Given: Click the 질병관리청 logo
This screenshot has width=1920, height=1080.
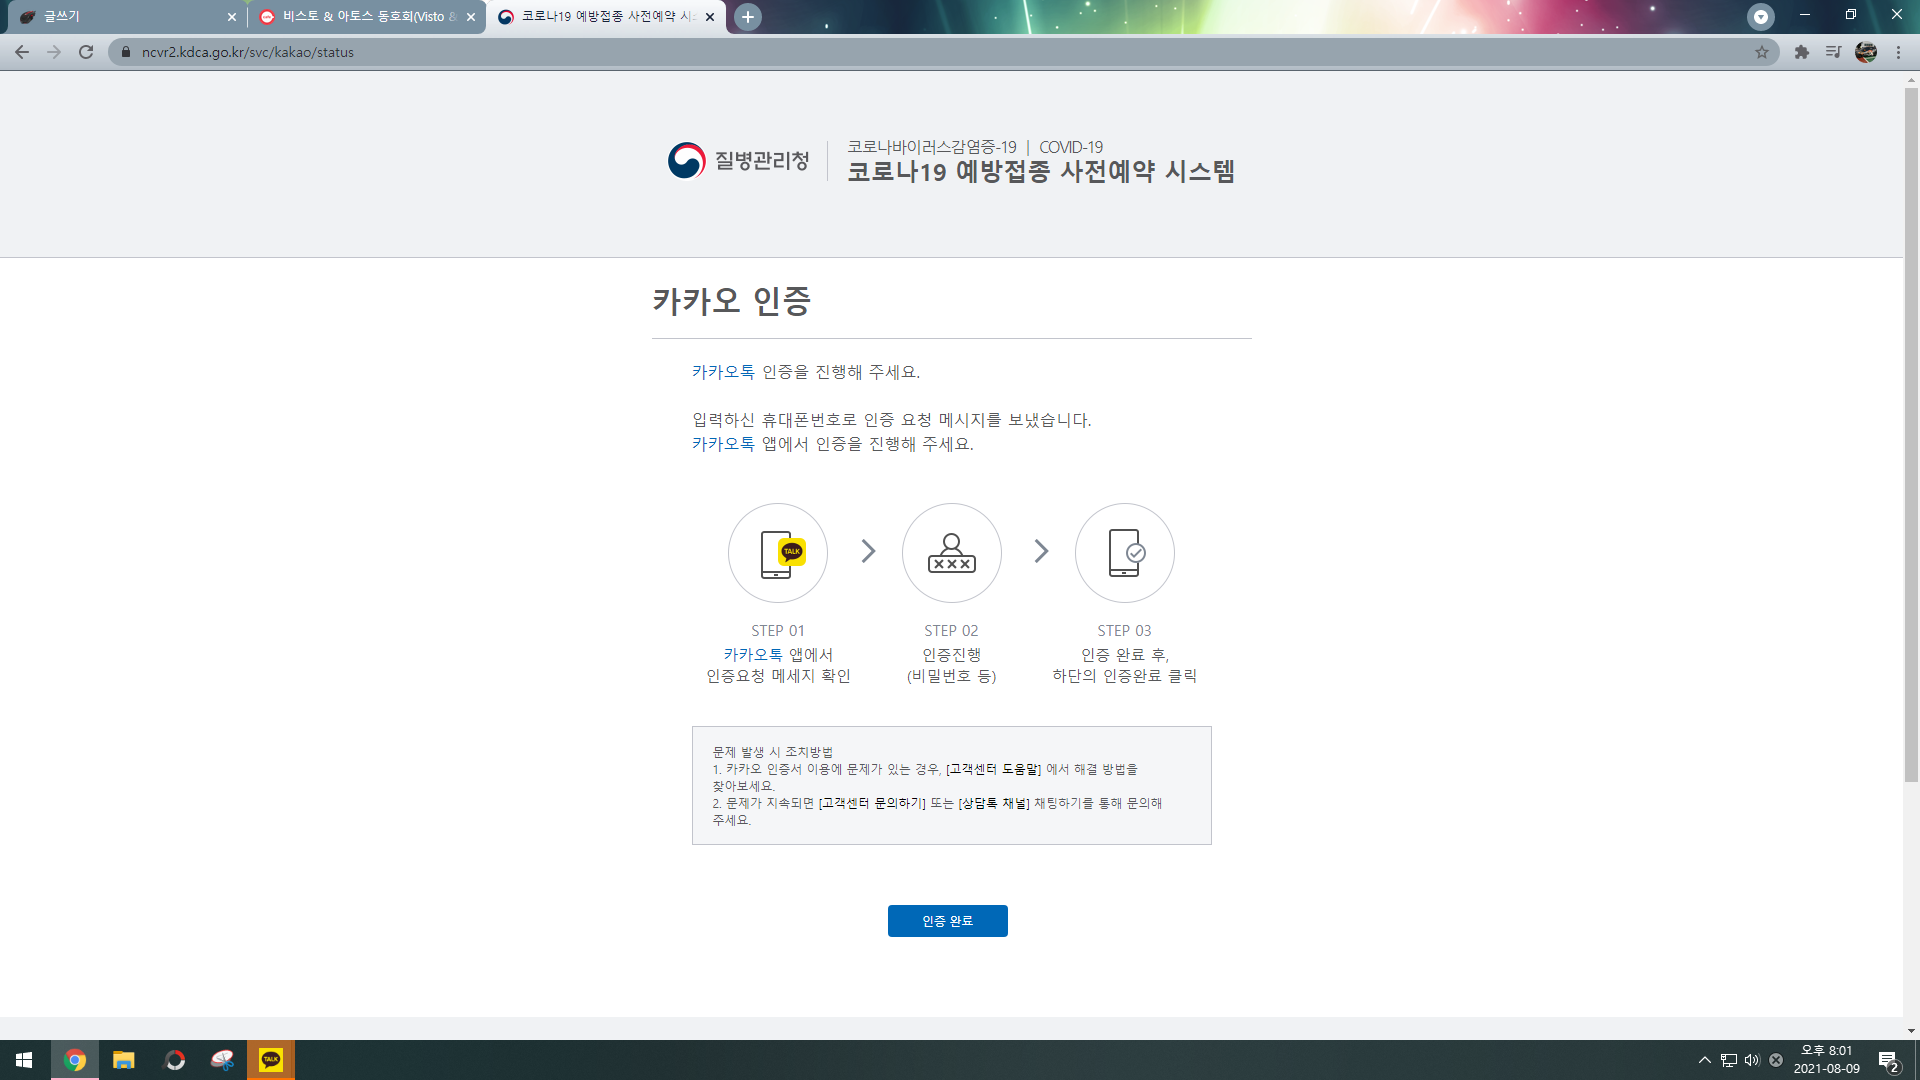Looking at the screenshot, I should click(738, 160).
